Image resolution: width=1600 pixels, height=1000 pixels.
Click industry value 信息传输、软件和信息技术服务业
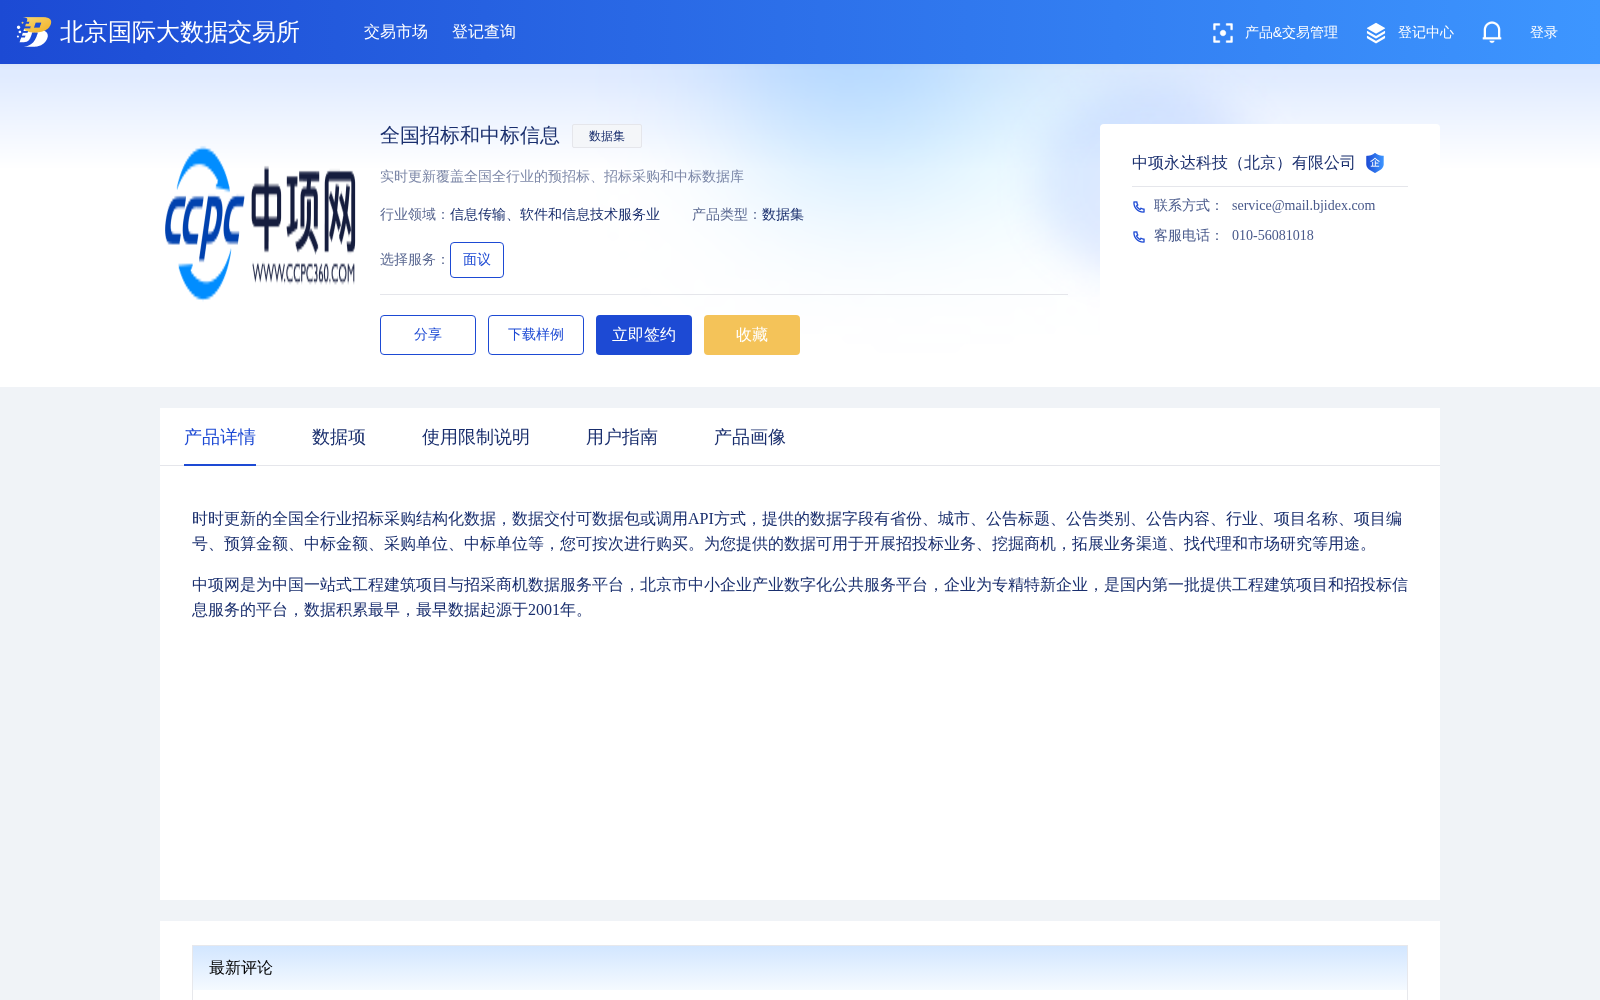click(555, 215)
